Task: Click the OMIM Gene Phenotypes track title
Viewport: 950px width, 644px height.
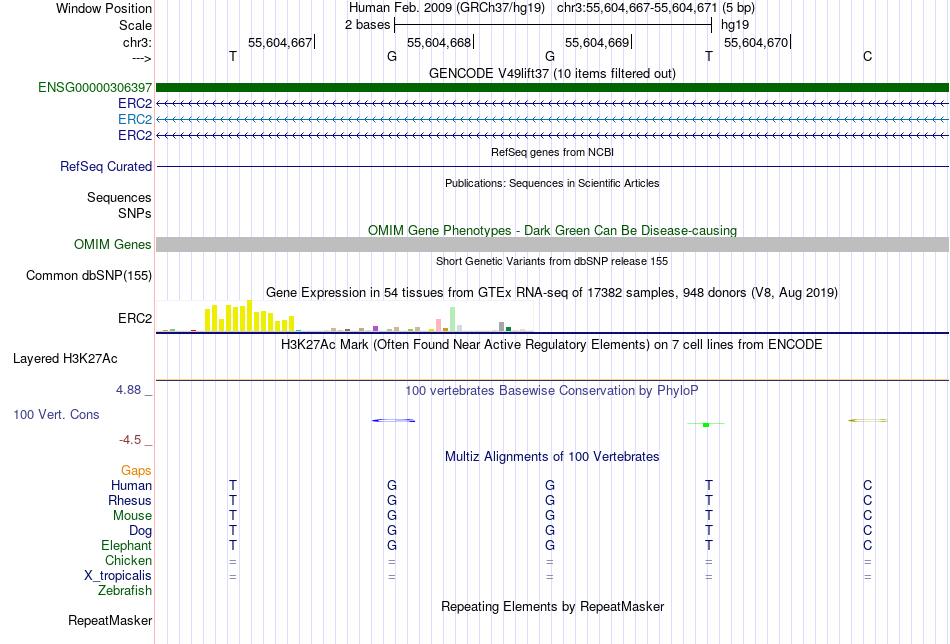Action: click(x=552, y=230)
